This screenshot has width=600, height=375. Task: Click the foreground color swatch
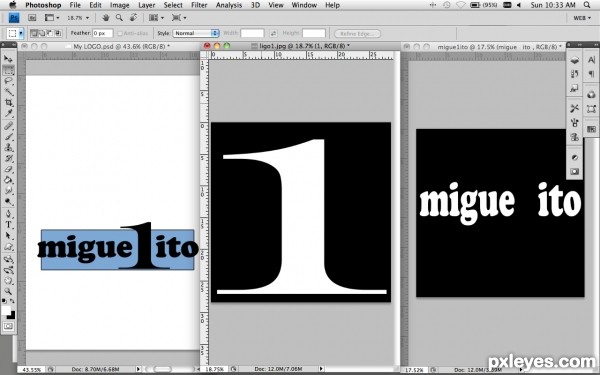pyautogui.click(x=5, y=310)
